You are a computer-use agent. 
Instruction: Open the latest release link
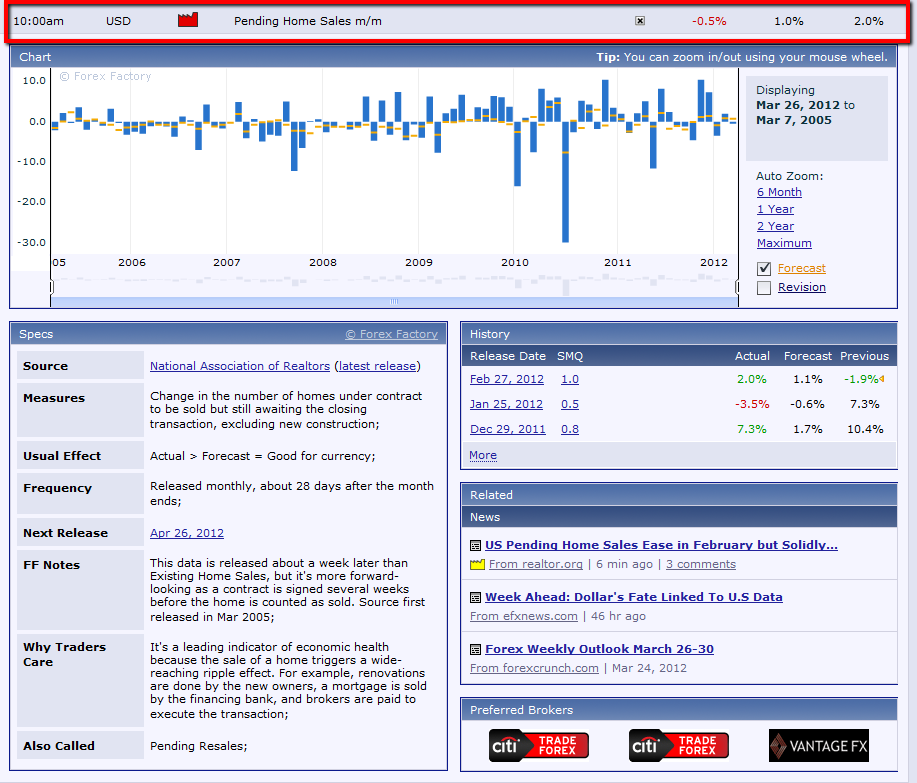(377, 366)
